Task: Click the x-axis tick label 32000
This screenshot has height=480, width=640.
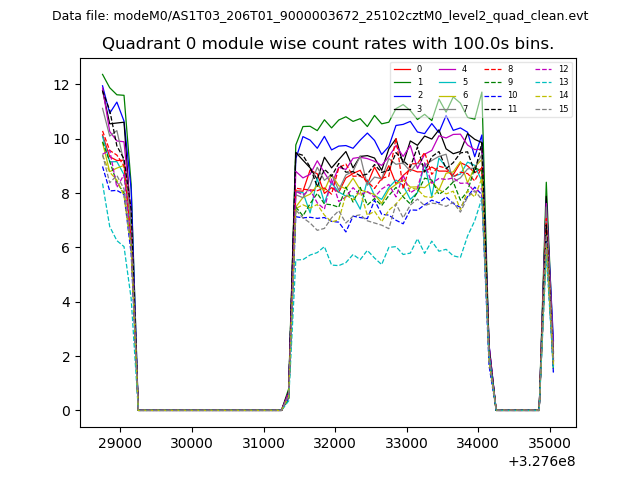Action: [334, 442]
